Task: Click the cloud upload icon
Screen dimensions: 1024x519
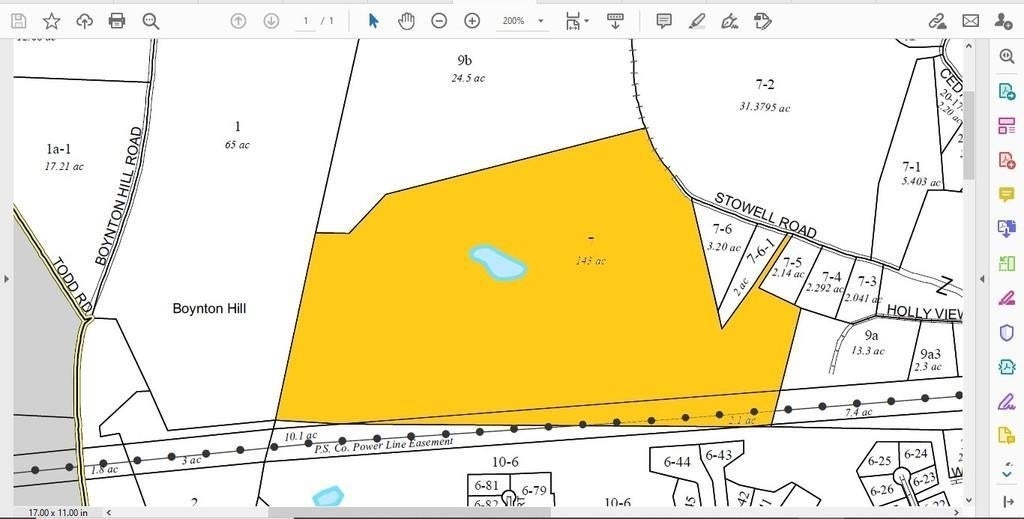Action: pyautogui.click(x=84, y=21)
